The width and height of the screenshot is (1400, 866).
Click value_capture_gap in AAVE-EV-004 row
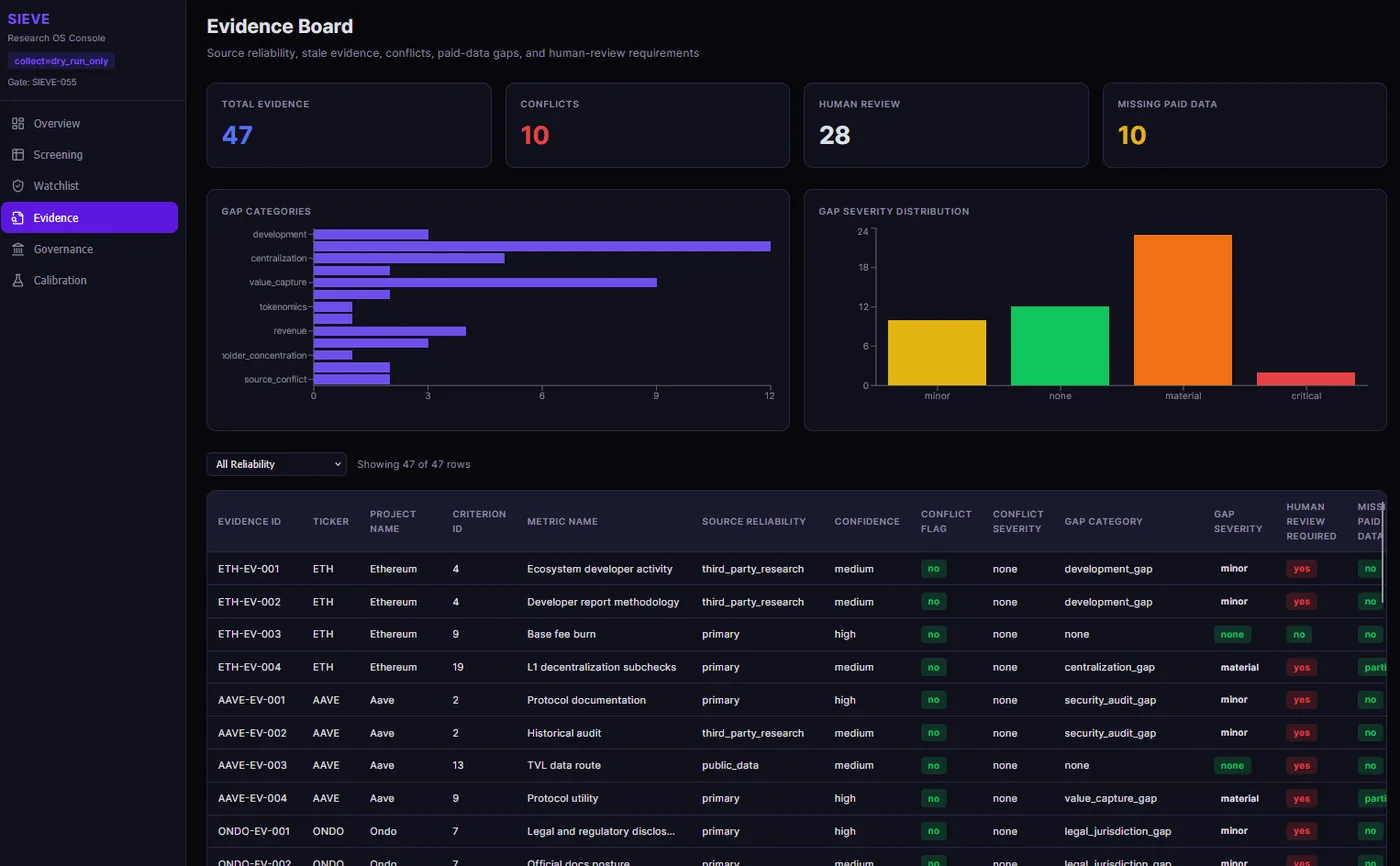point(1111,799)
